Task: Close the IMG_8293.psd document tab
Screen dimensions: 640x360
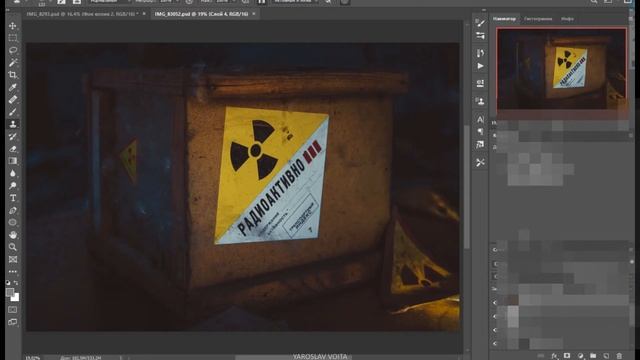Action: [144, 14]
